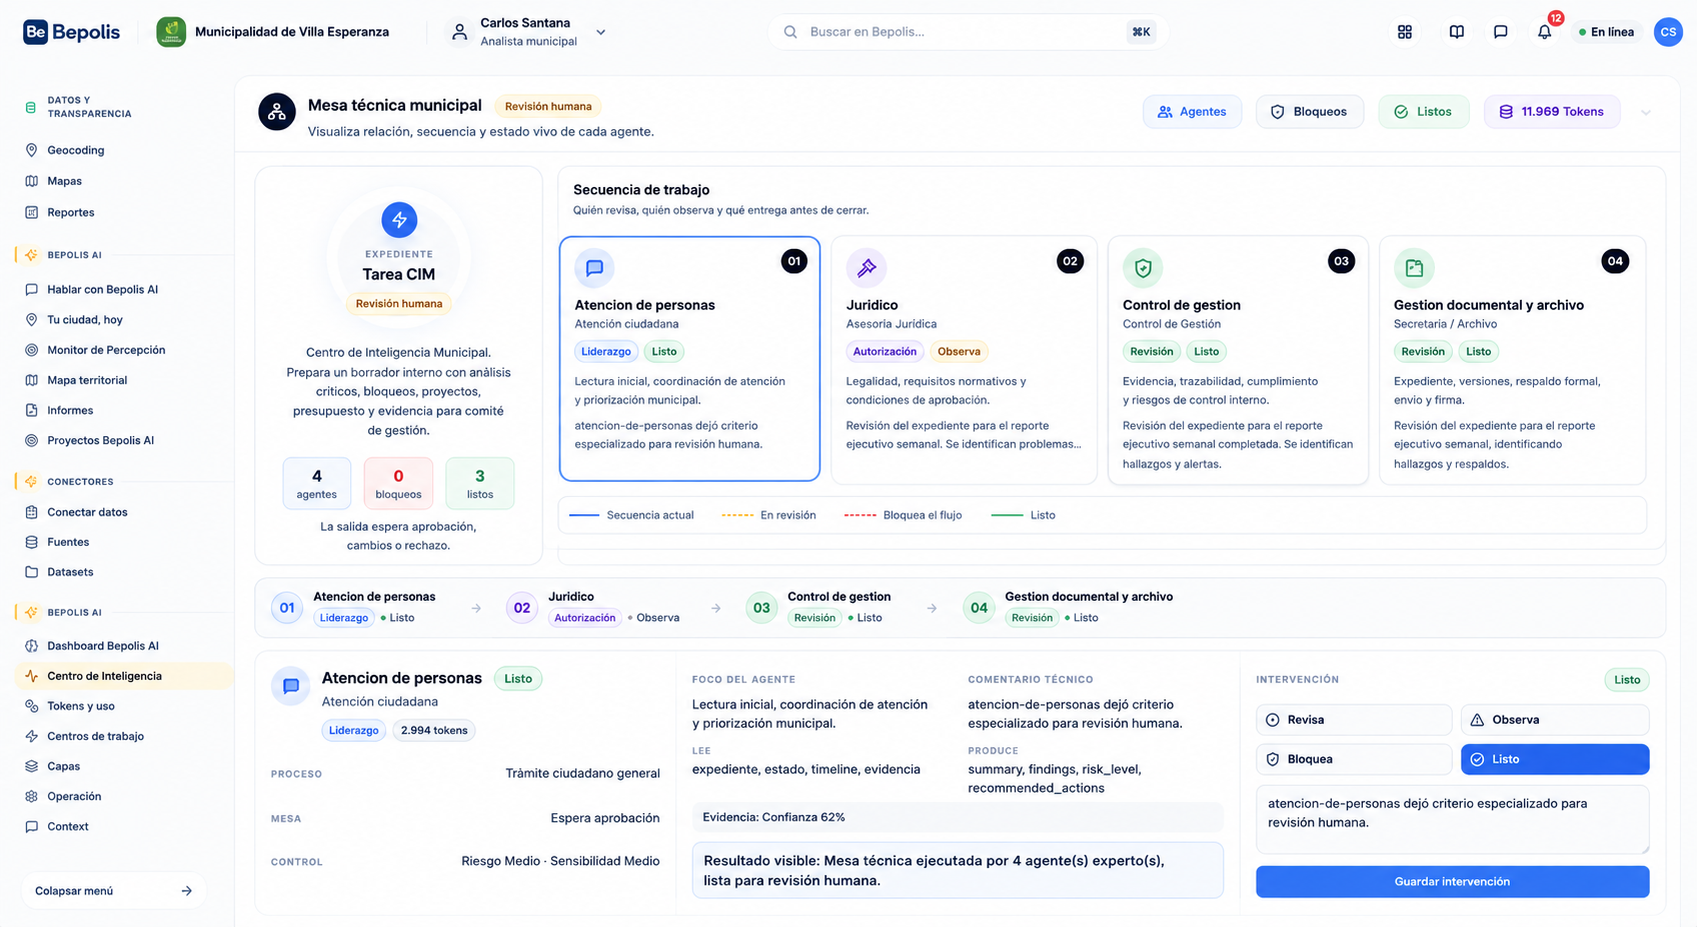
Task: Expand the chevron next to Tokens pill
Action: 1646,112
